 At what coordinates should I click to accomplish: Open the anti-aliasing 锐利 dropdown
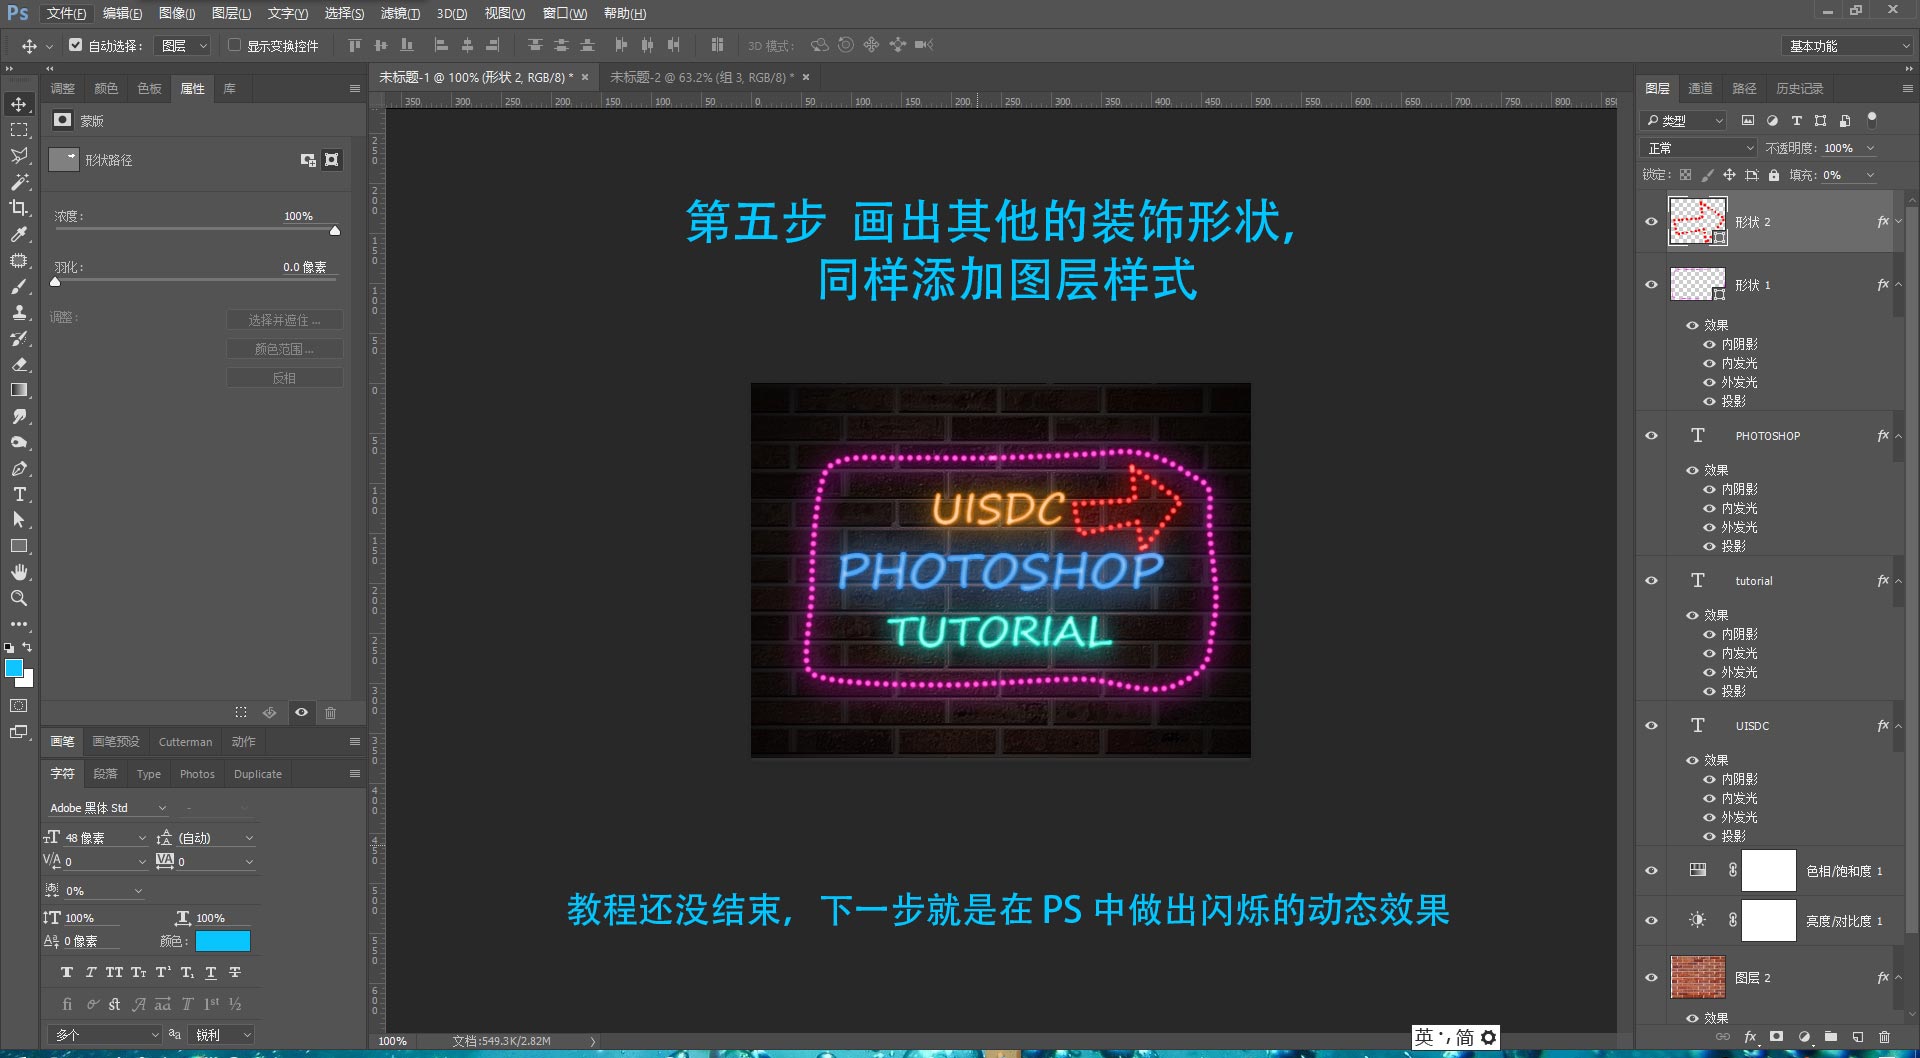(x=221, y=1035)
